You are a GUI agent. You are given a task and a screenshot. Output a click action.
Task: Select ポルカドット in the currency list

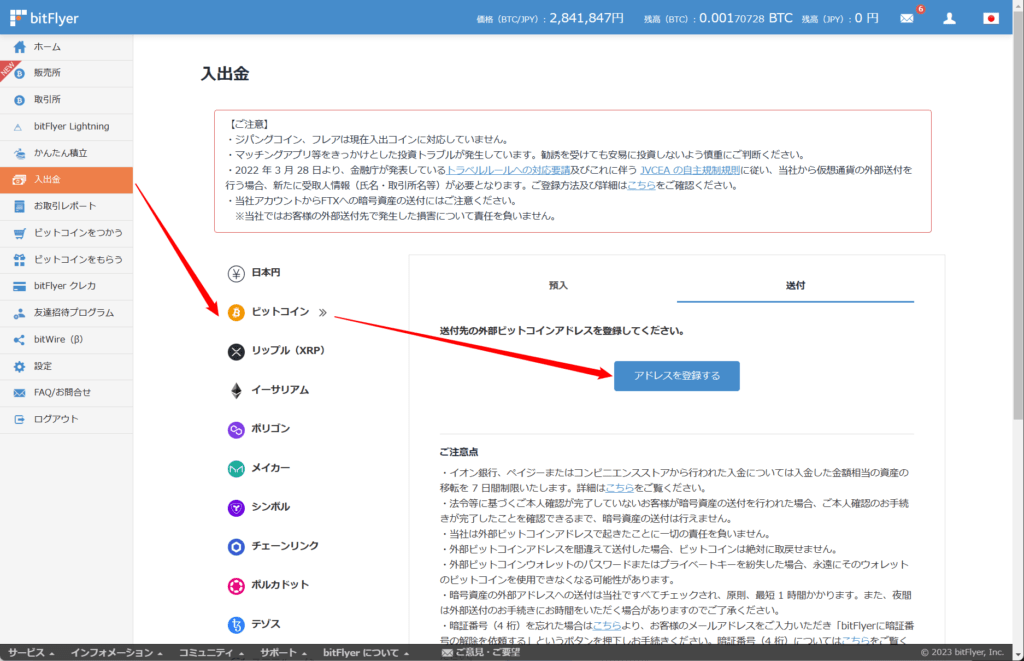tap(280, 585)
